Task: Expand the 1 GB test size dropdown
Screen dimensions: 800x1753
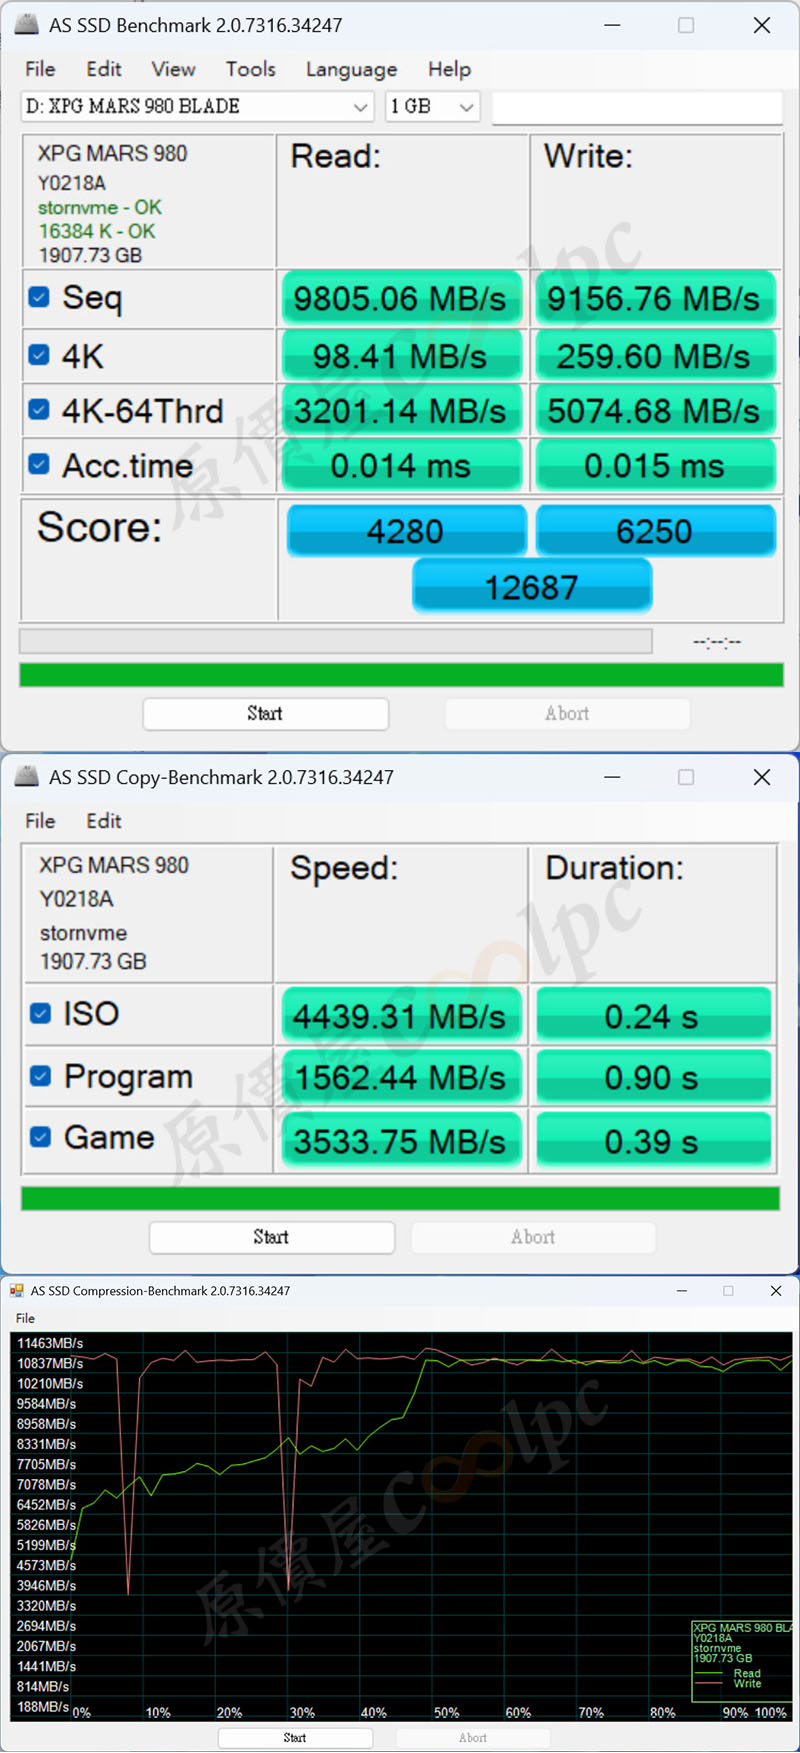Action: [433, 106]
